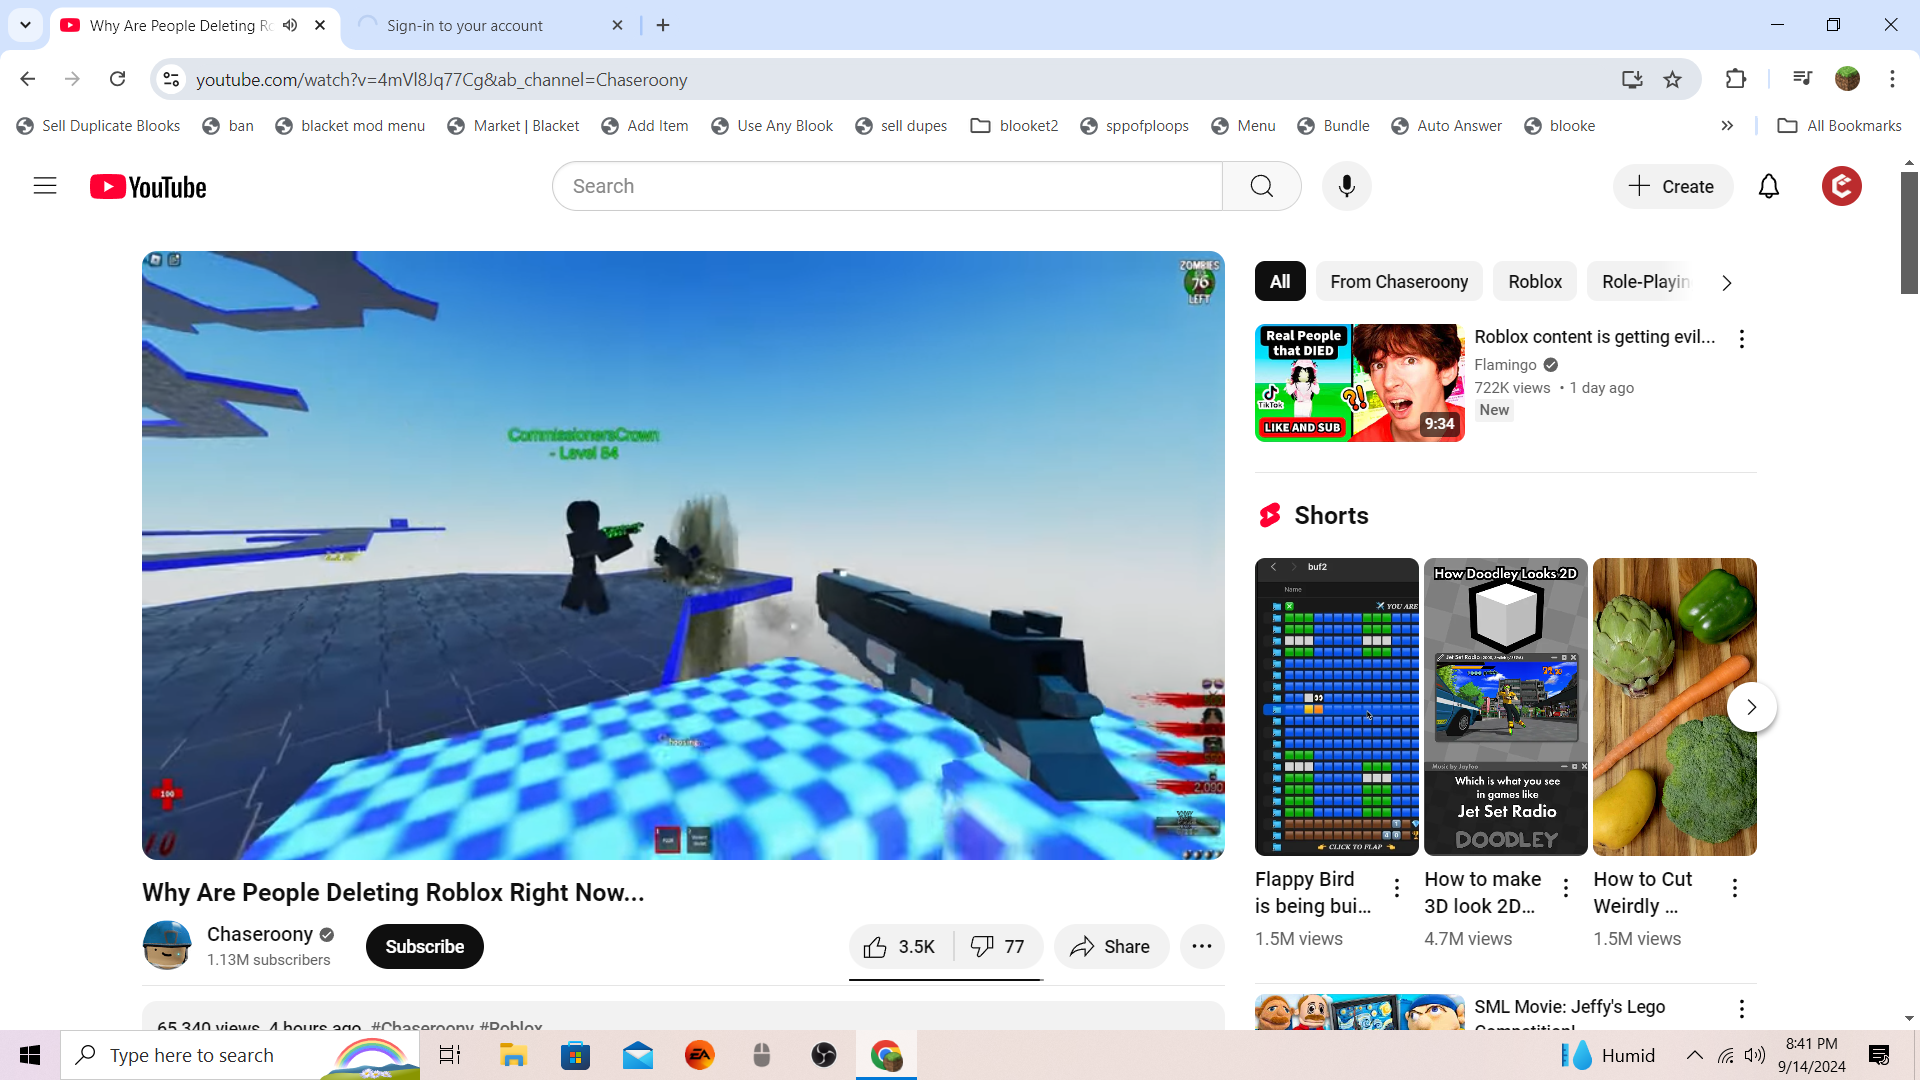
Task: Expand hidden bookmarks with double chevron
Action: 1727,126
